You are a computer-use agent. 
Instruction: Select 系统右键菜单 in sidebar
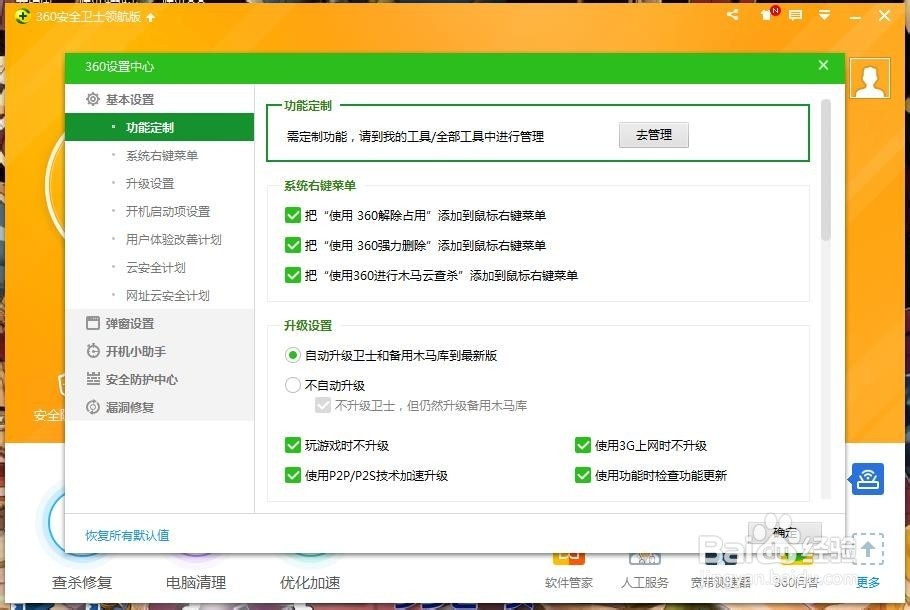click(x=160, y=155)
